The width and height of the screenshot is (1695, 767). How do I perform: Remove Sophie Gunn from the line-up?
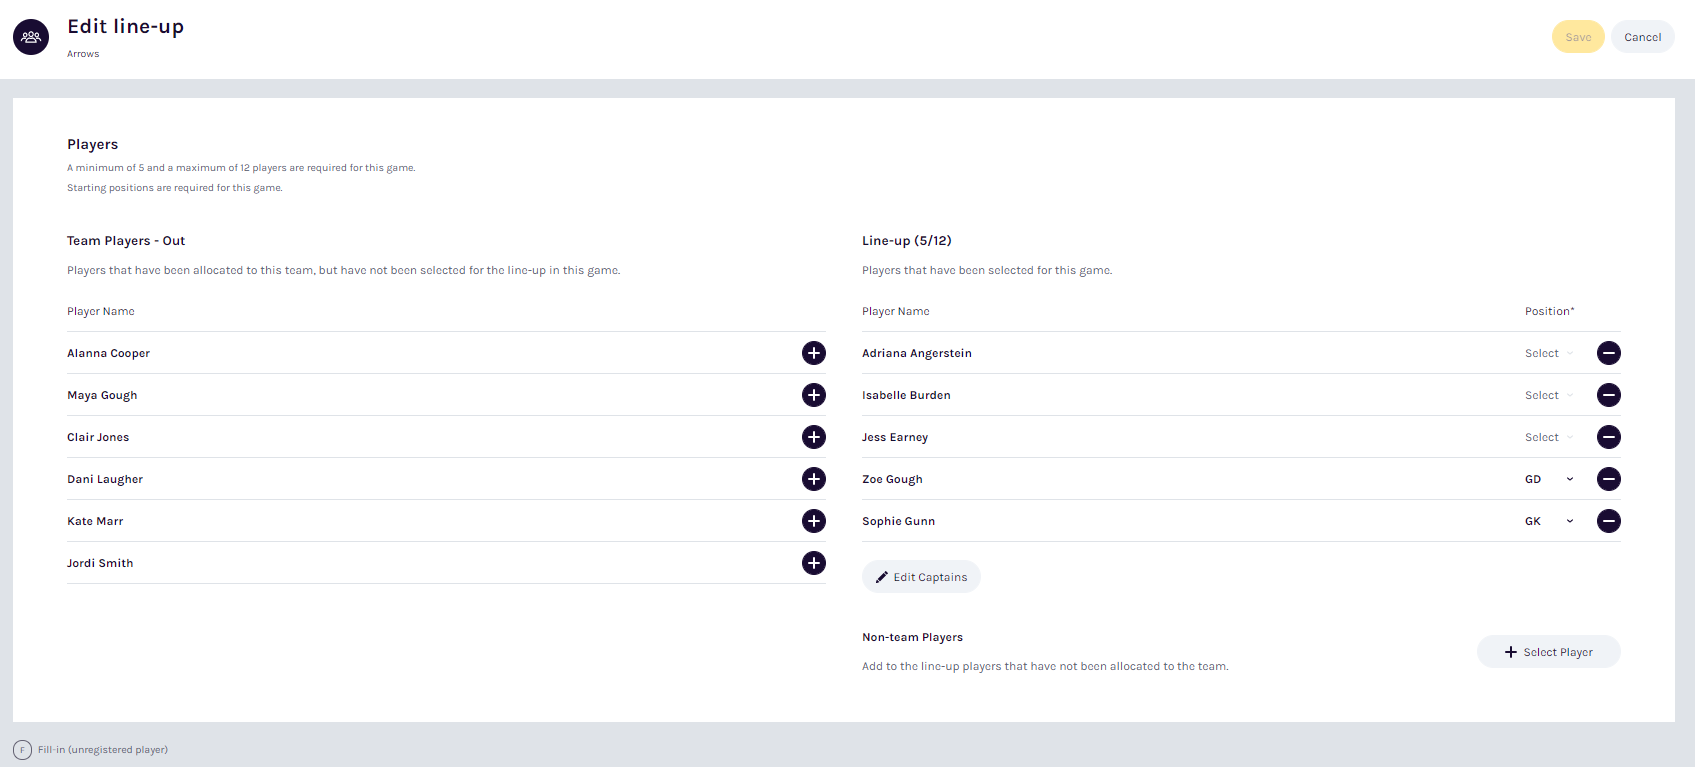pos(1608,521)
